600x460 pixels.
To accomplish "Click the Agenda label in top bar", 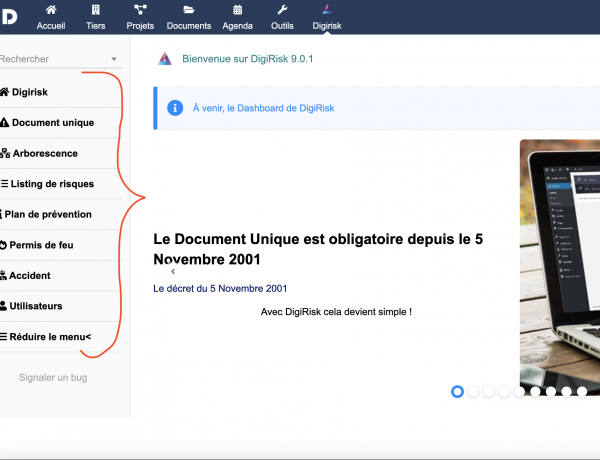I will (238, 26).
